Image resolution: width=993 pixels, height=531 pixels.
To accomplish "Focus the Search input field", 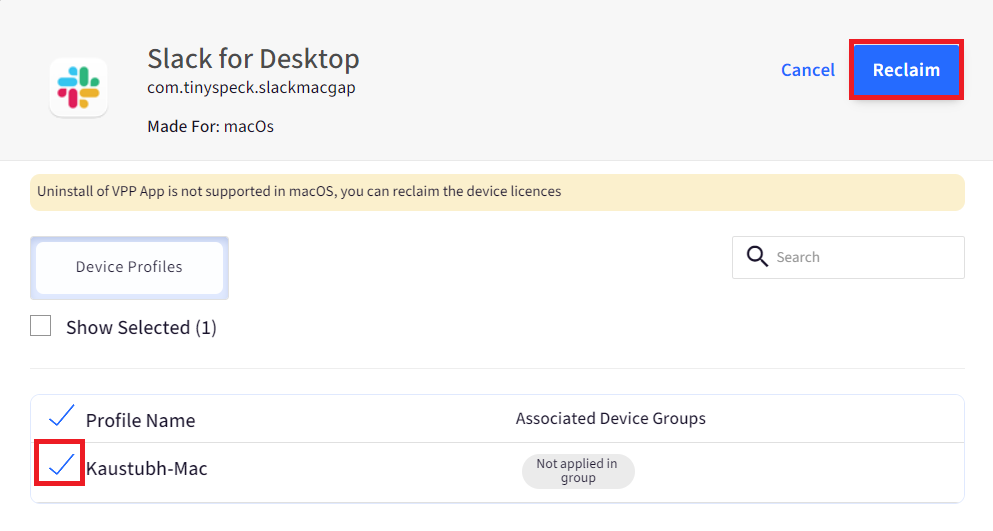I will click(x=848, y=257).
